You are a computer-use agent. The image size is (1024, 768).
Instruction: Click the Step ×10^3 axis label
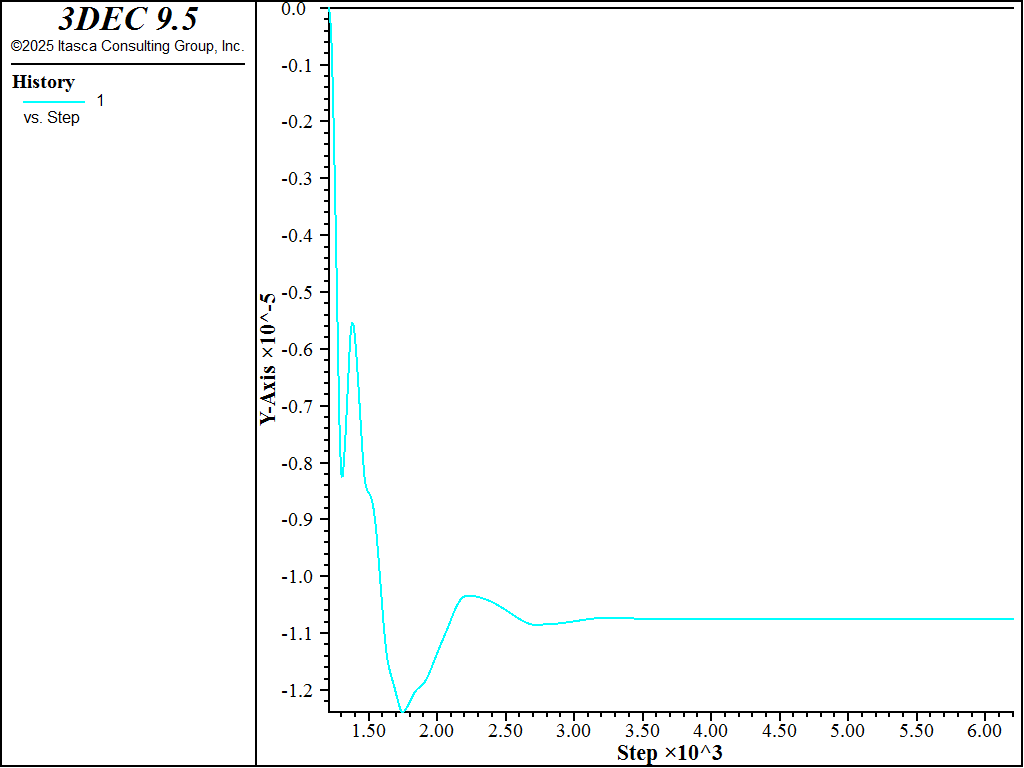669,752
